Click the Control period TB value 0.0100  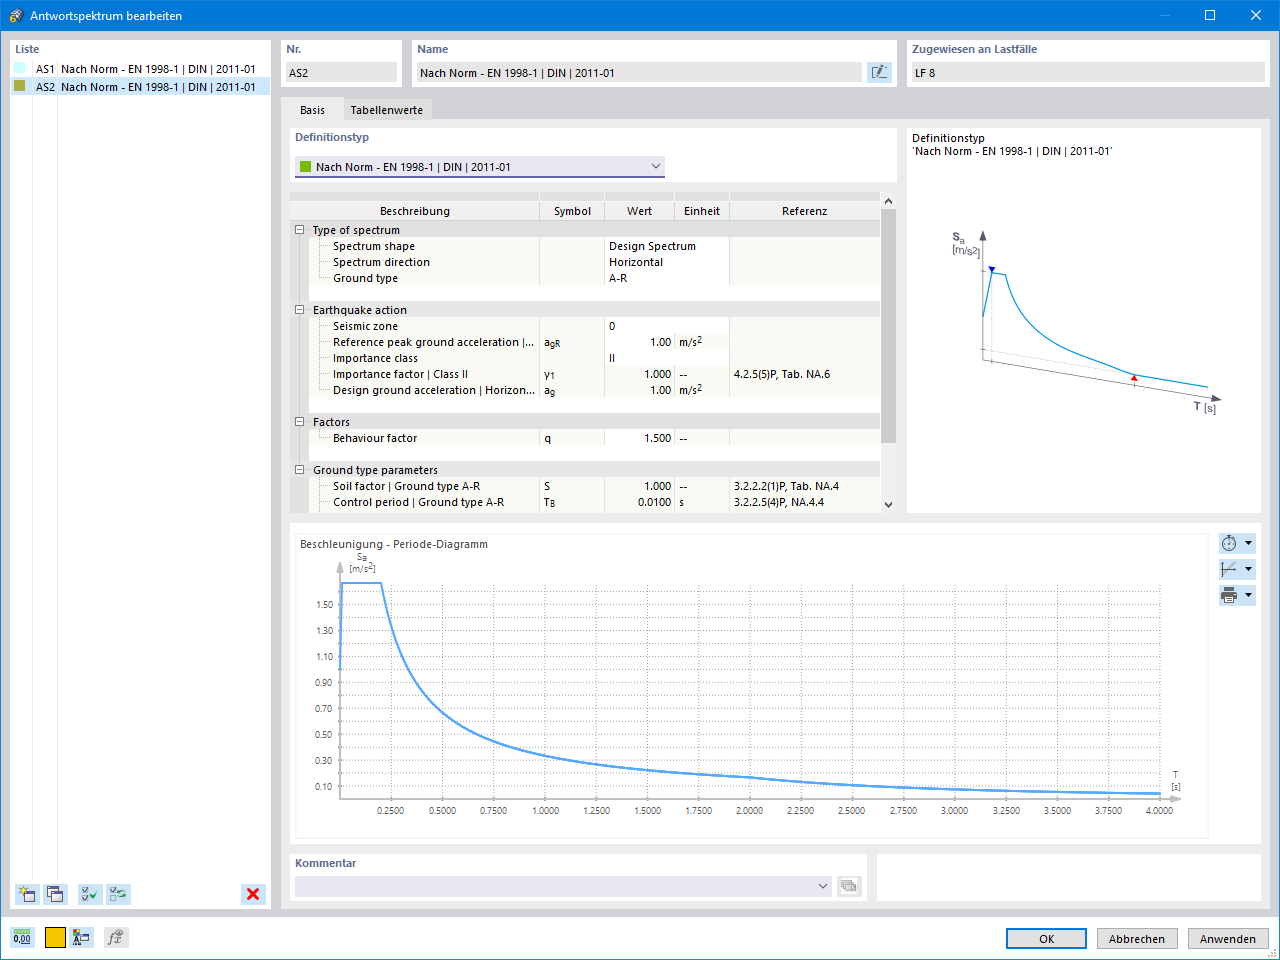[639, 502]
